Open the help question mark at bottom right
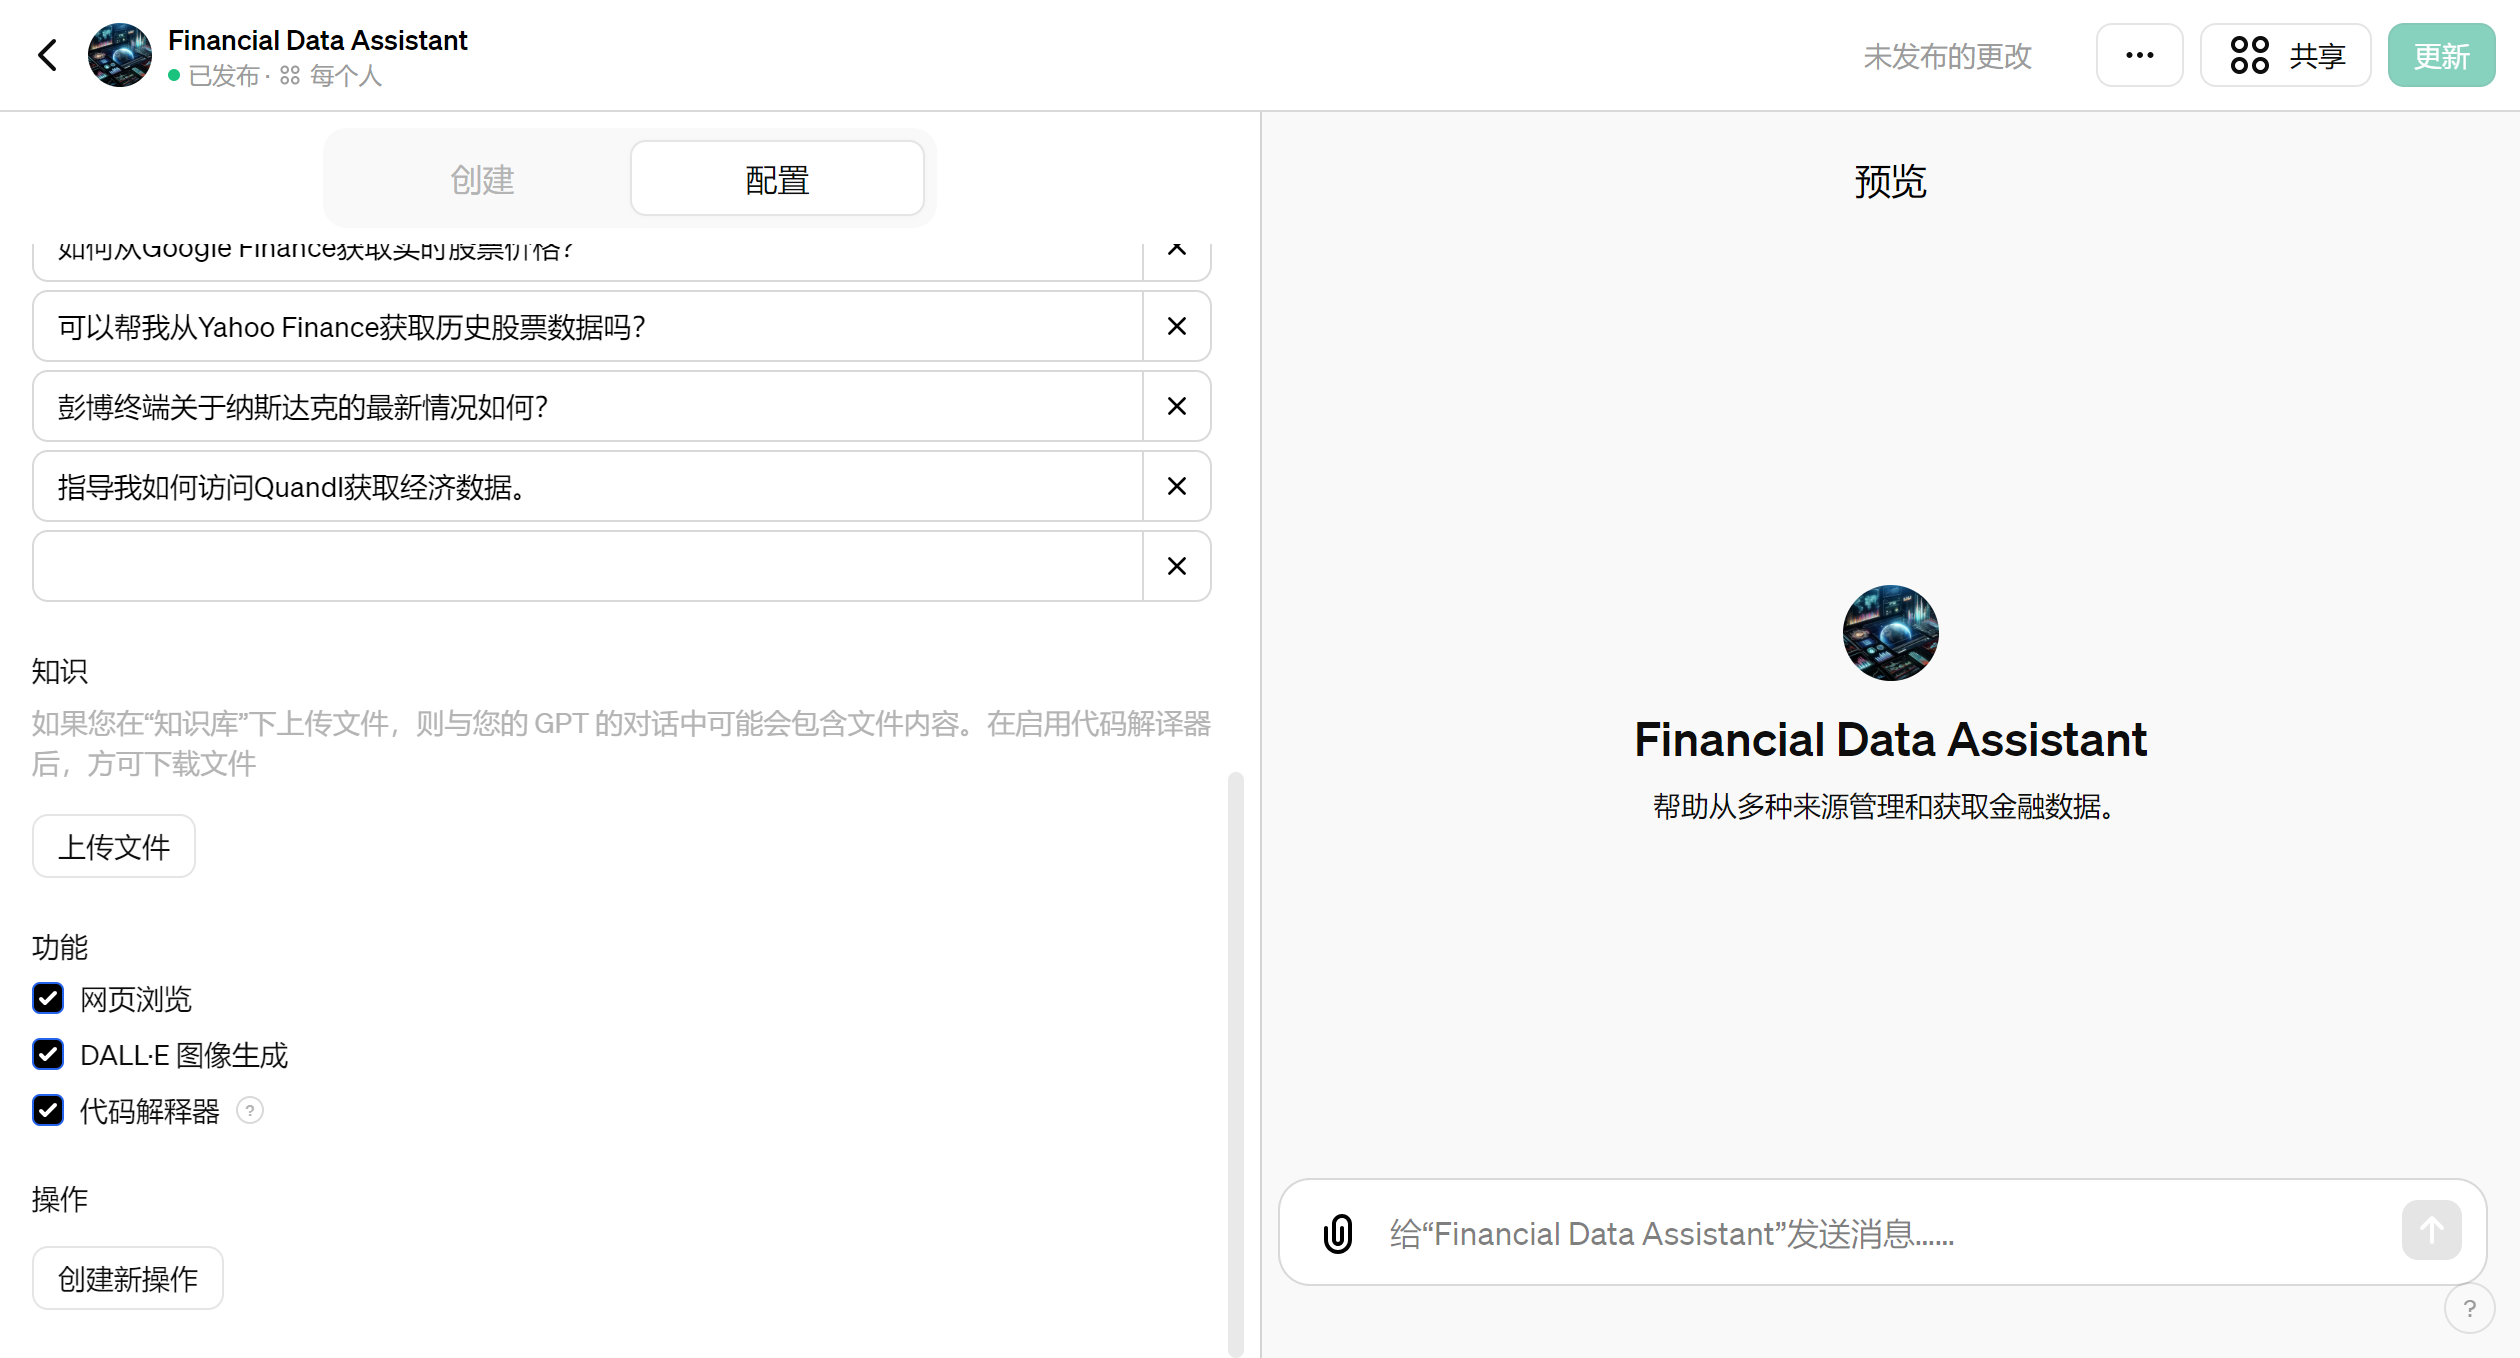The height and width of the screenshot is (1358, 2520). (2469, 1309)
